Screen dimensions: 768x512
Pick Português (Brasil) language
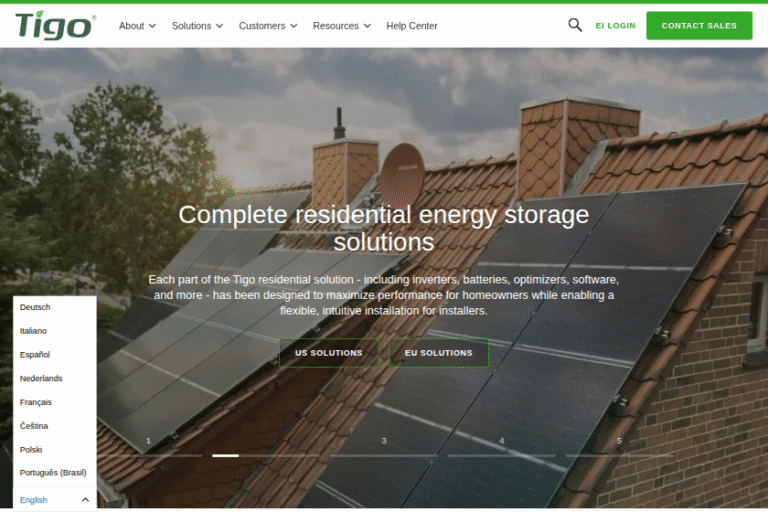(x=53, y=472)
